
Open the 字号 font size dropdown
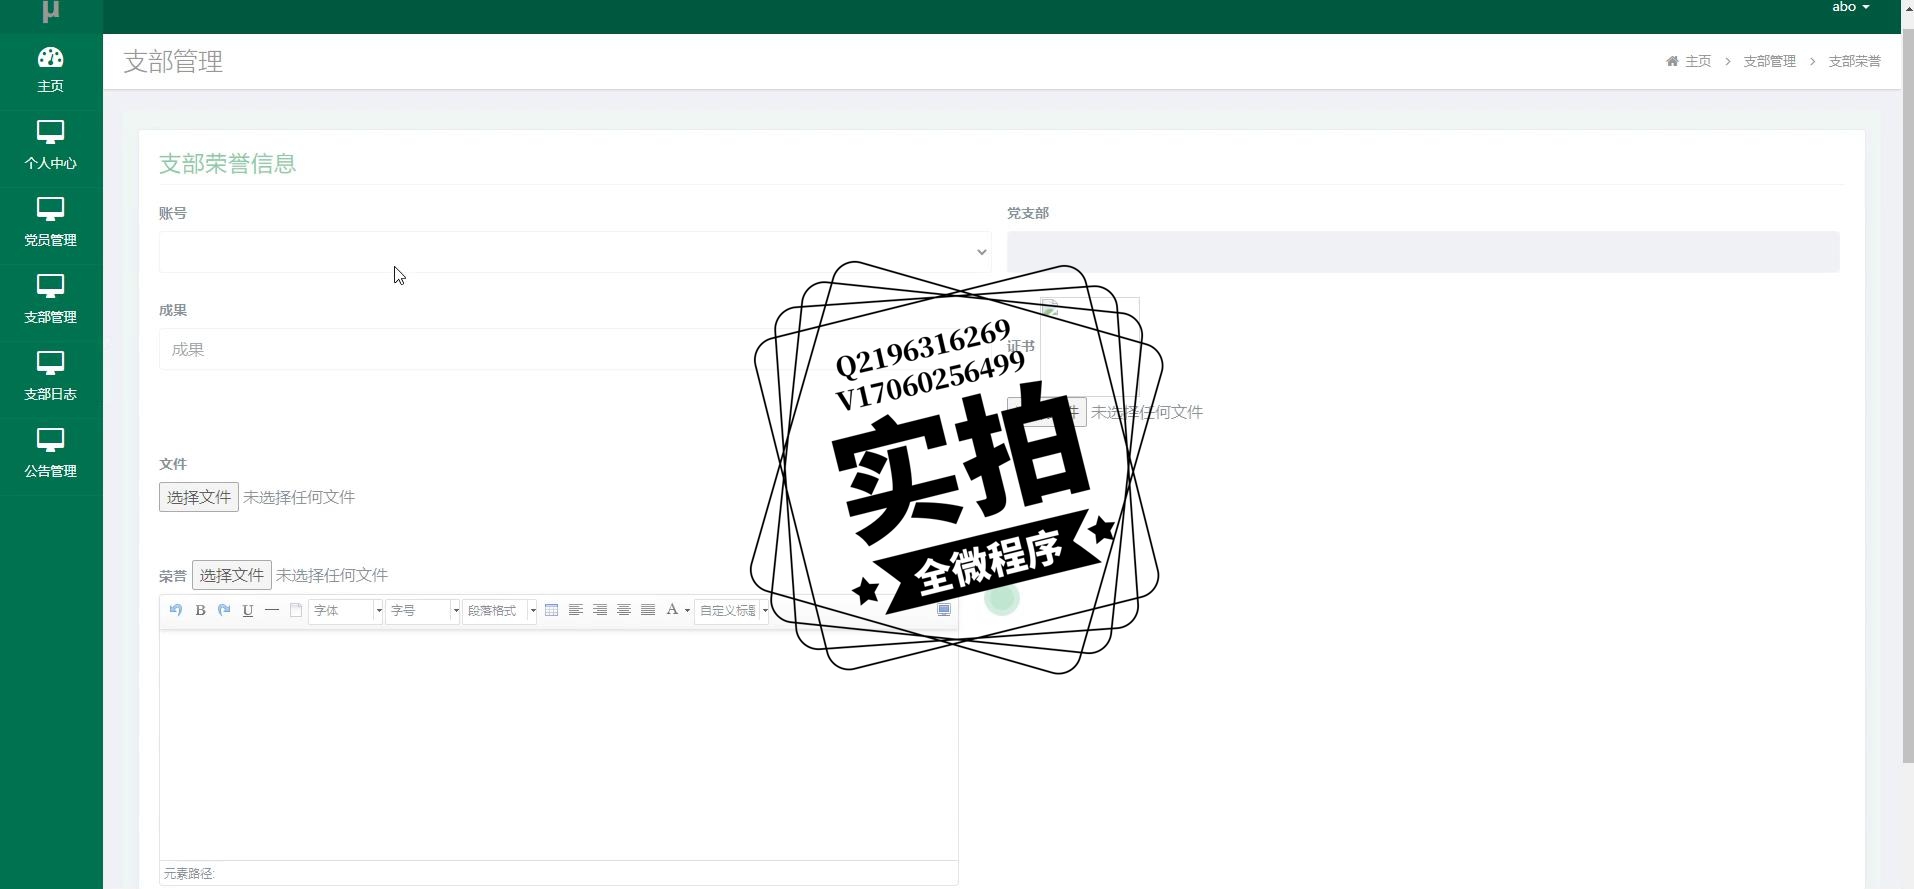click(423, 610)
